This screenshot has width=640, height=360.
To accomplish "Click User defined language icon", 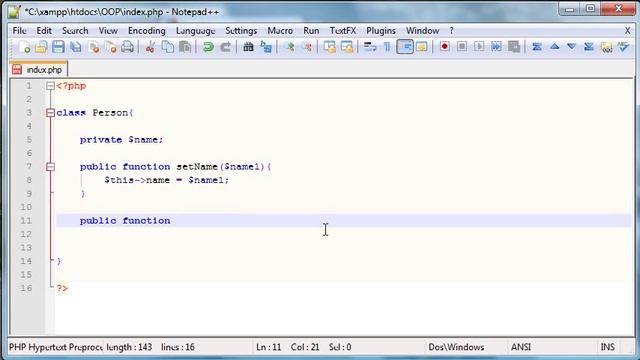I will [x=421, y=47].
